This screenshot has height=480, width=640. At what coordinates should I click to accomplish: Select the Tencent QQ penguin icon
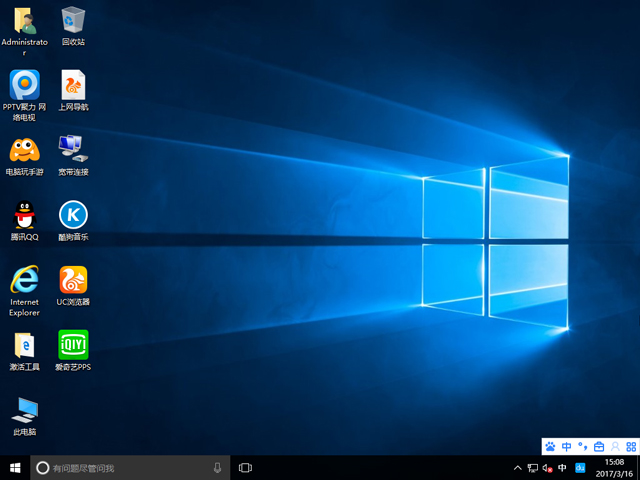click(24, 215)
